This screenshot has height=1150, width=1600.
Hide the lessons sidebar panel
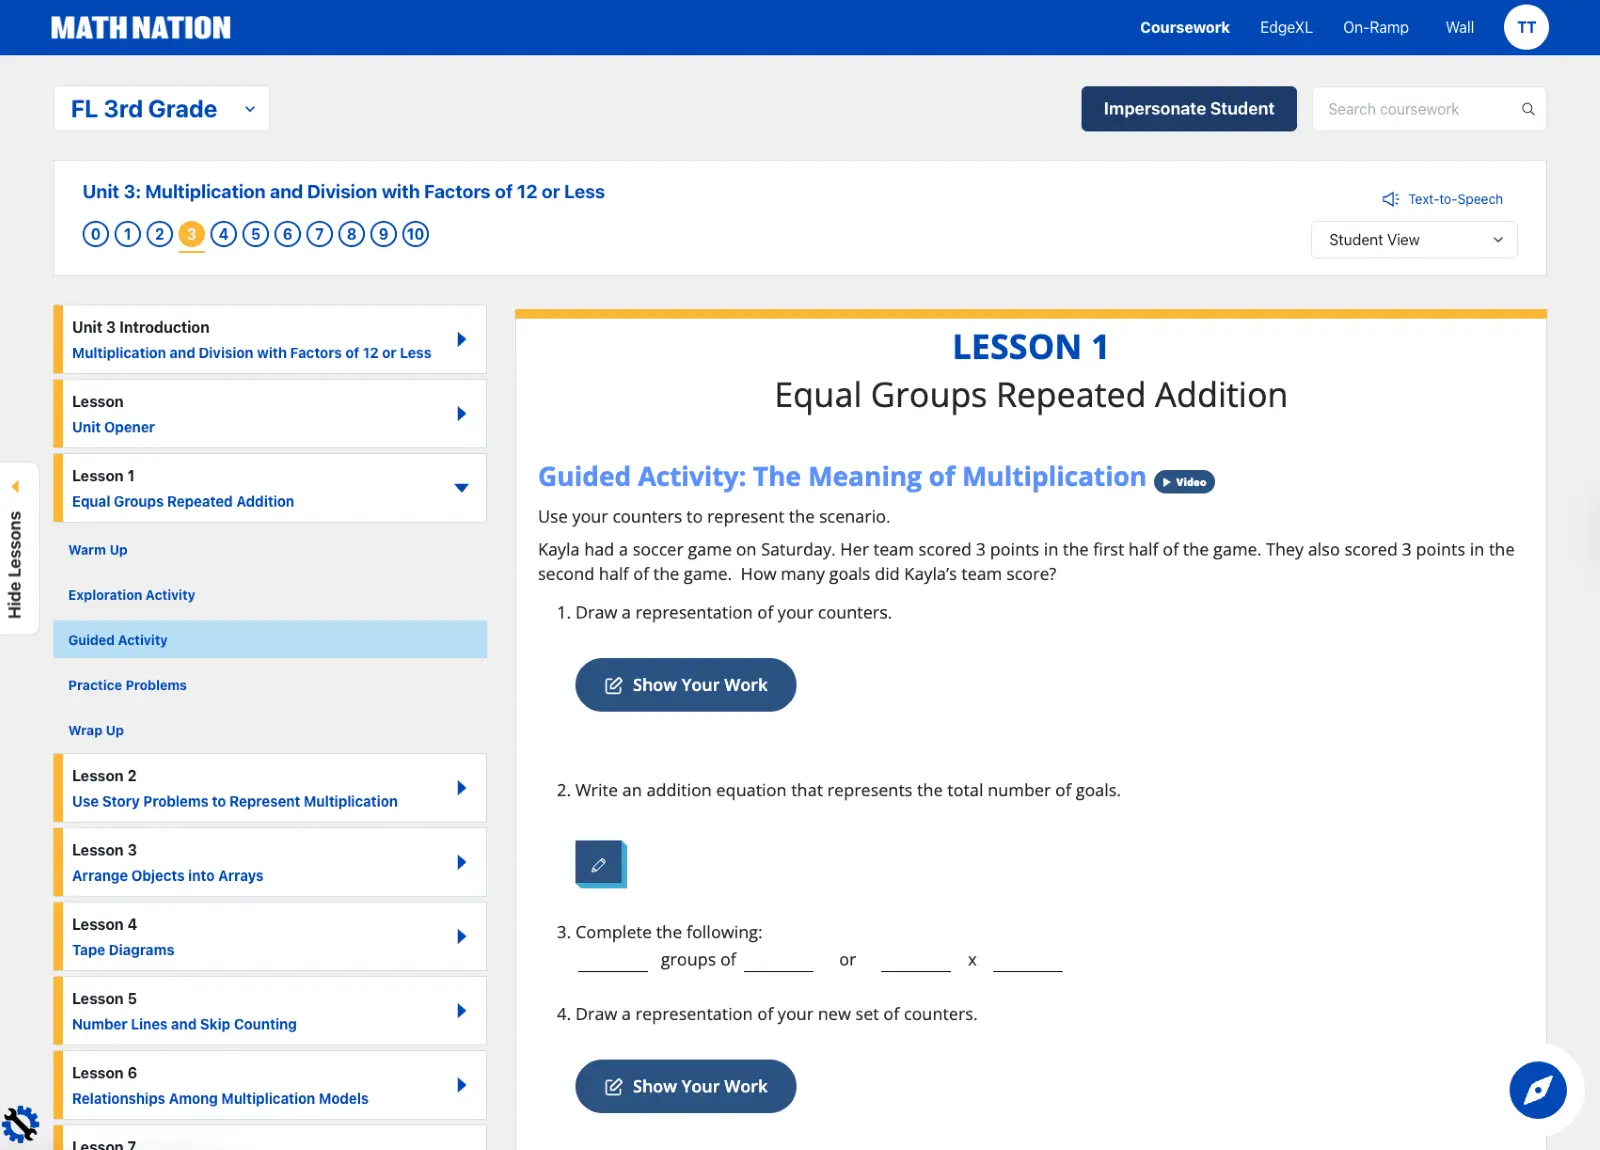(x=16, y=548)
